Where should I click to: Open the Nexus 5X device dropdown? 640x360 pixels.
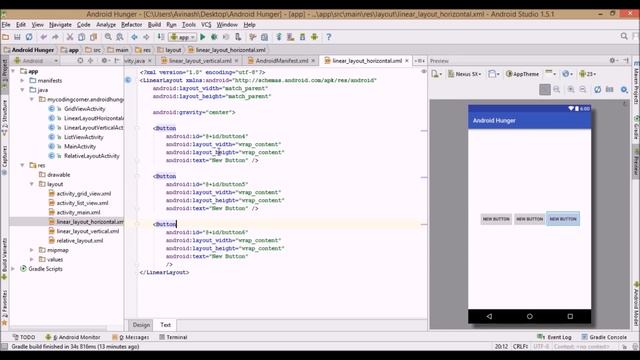465,74
